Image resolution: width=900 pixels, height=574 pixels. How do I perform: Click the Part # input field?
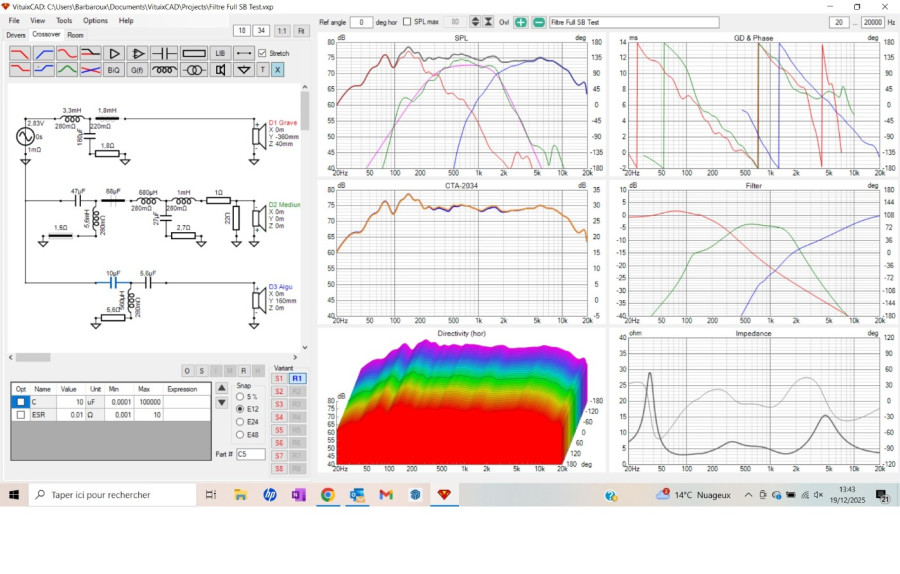click(250, 454)
